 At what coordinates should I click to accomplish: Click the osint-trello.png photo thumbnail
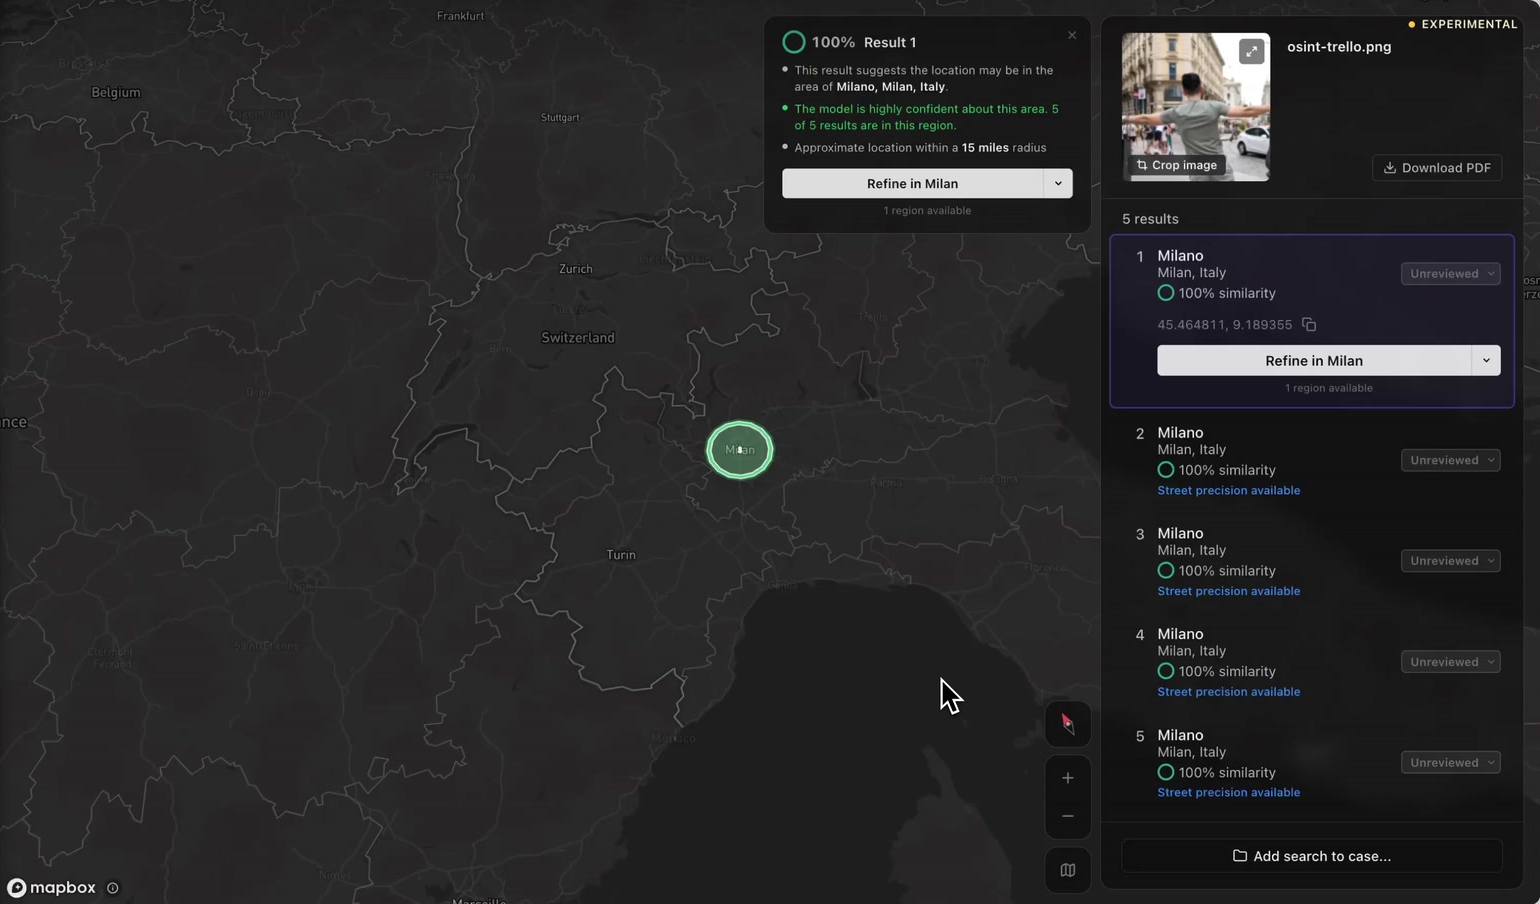click(x=1196, y=107)
